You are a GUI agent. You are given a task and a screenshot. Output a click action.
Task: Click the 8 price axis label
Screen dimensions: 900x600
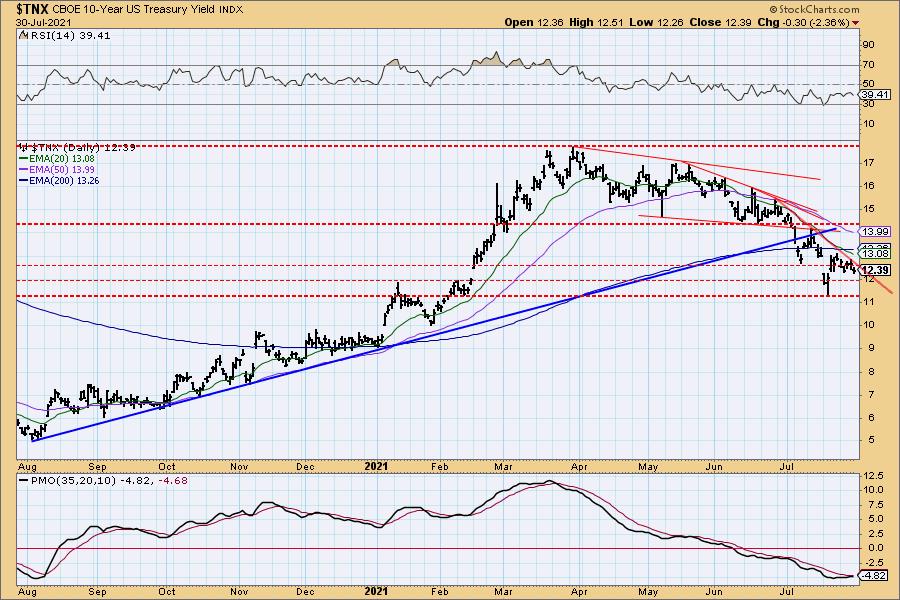click(x=871, y=371)
